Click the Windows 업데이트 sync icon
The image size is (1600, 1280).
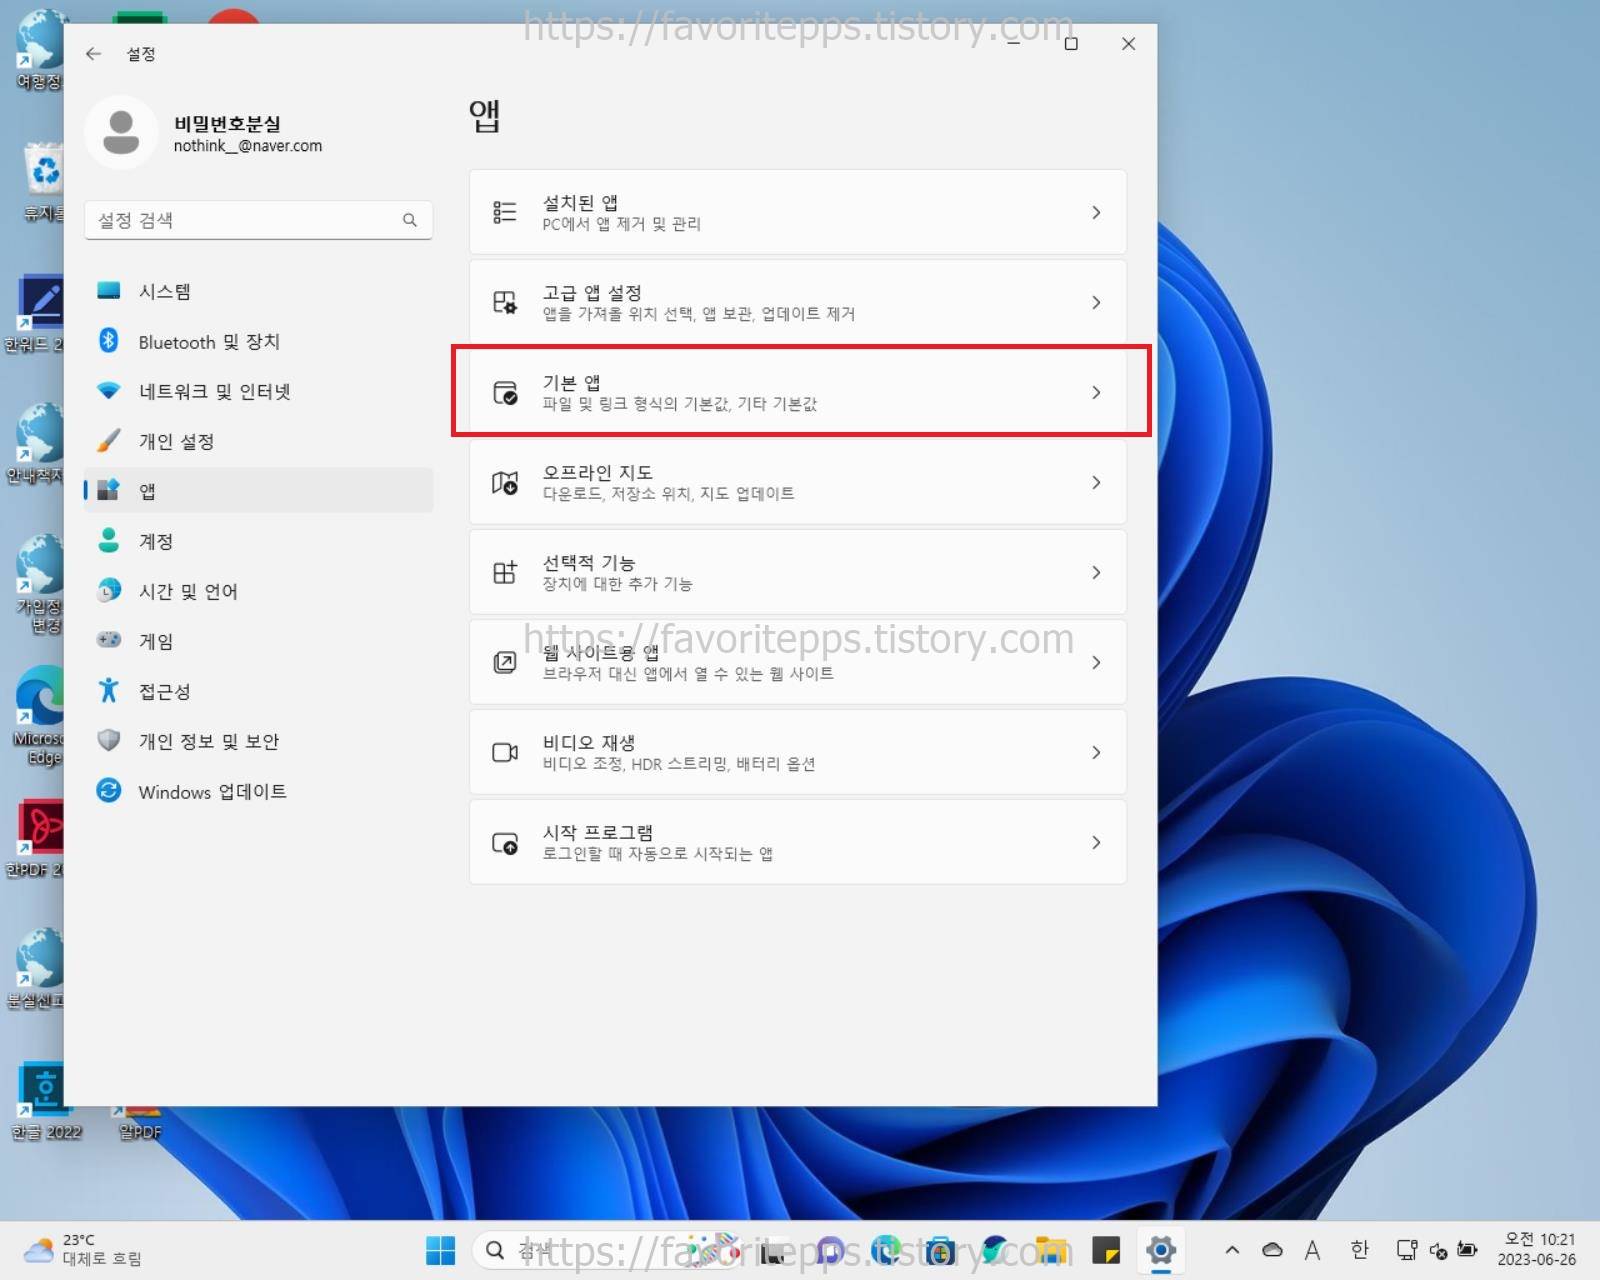click(109, 790)
